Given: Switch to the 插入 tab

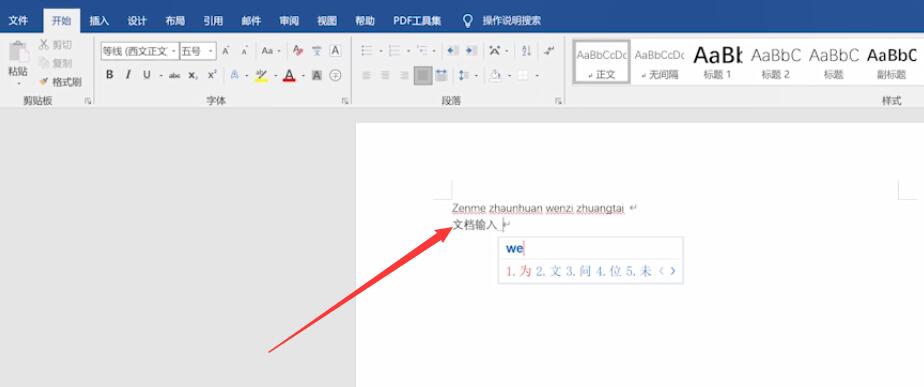Looking at the screenshot, I should [99, 21].
